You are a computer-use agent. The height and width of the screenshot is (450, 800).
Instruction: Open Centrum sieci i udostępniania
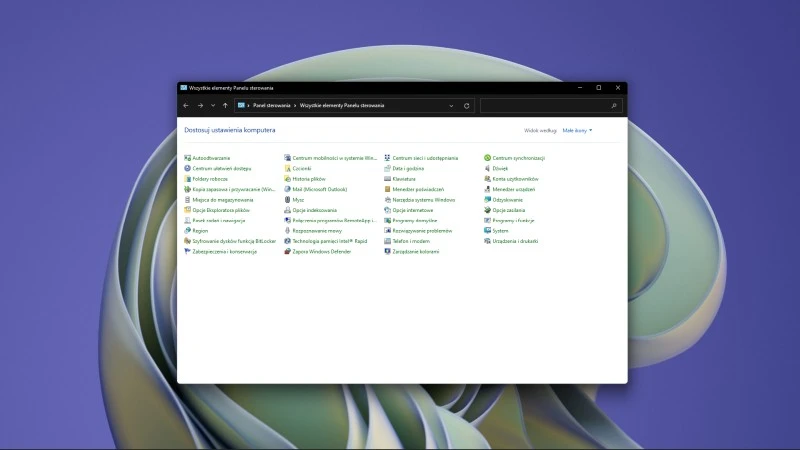point(421,158)
